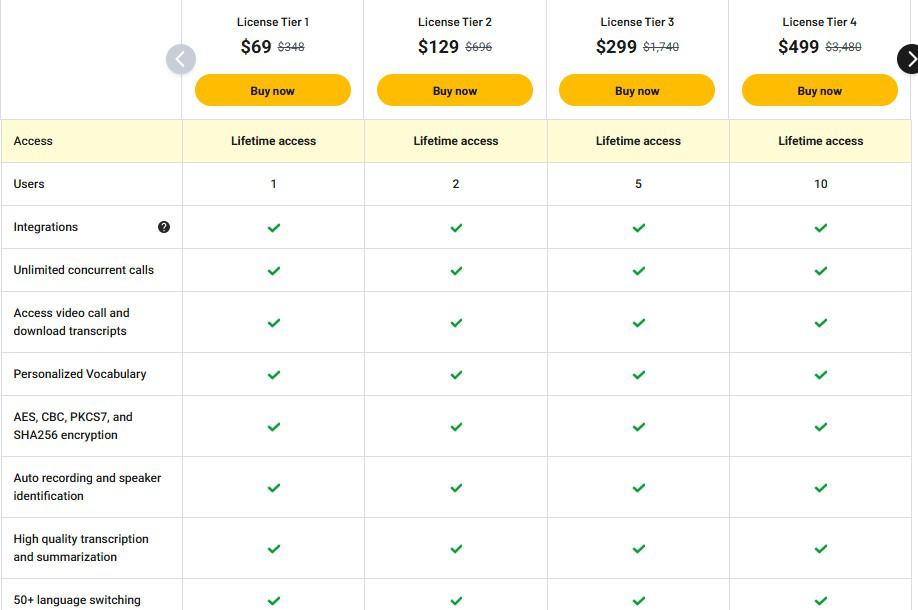Click Tier 1 auto recording checkmark

click(273, 488)
